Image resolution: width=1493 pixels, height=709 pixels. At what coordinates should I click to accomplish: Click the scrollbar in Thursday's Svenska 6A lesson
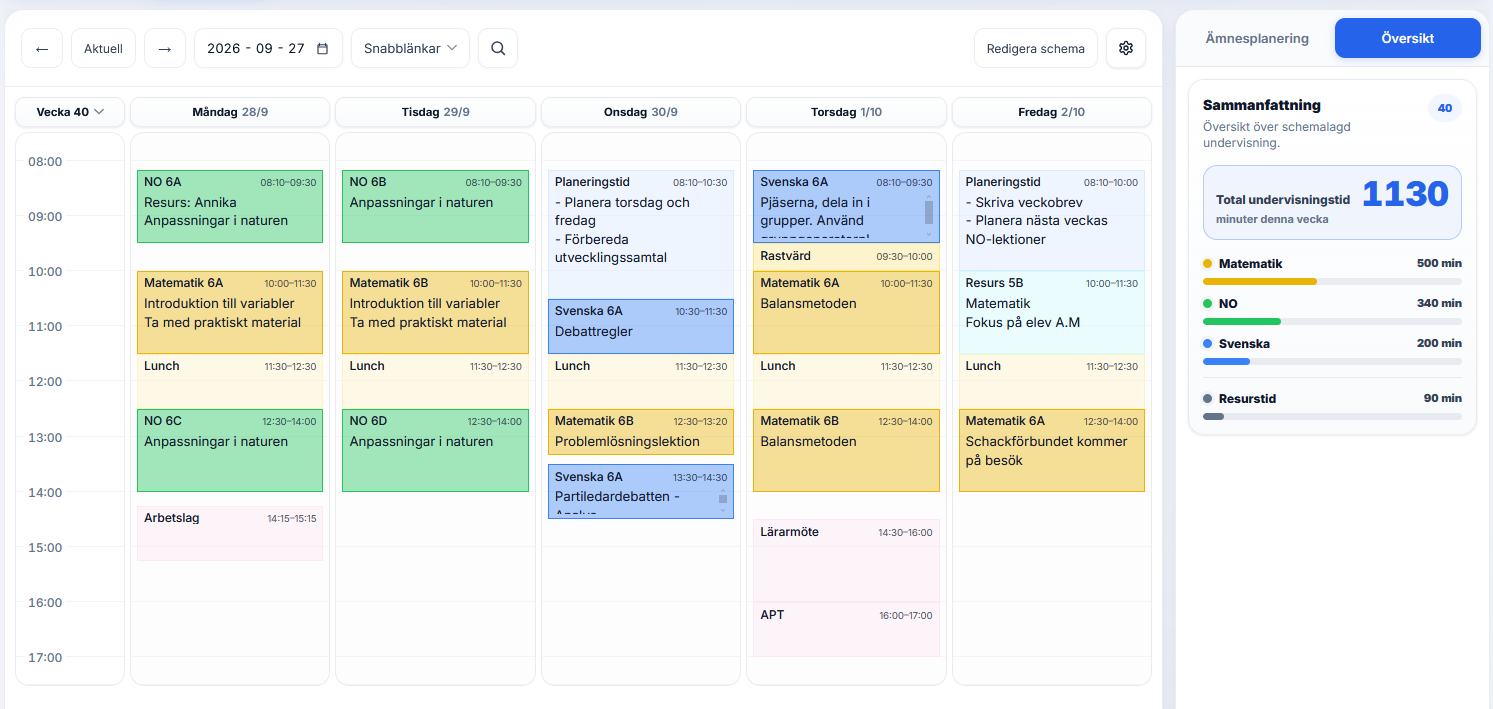click(929, 215)
